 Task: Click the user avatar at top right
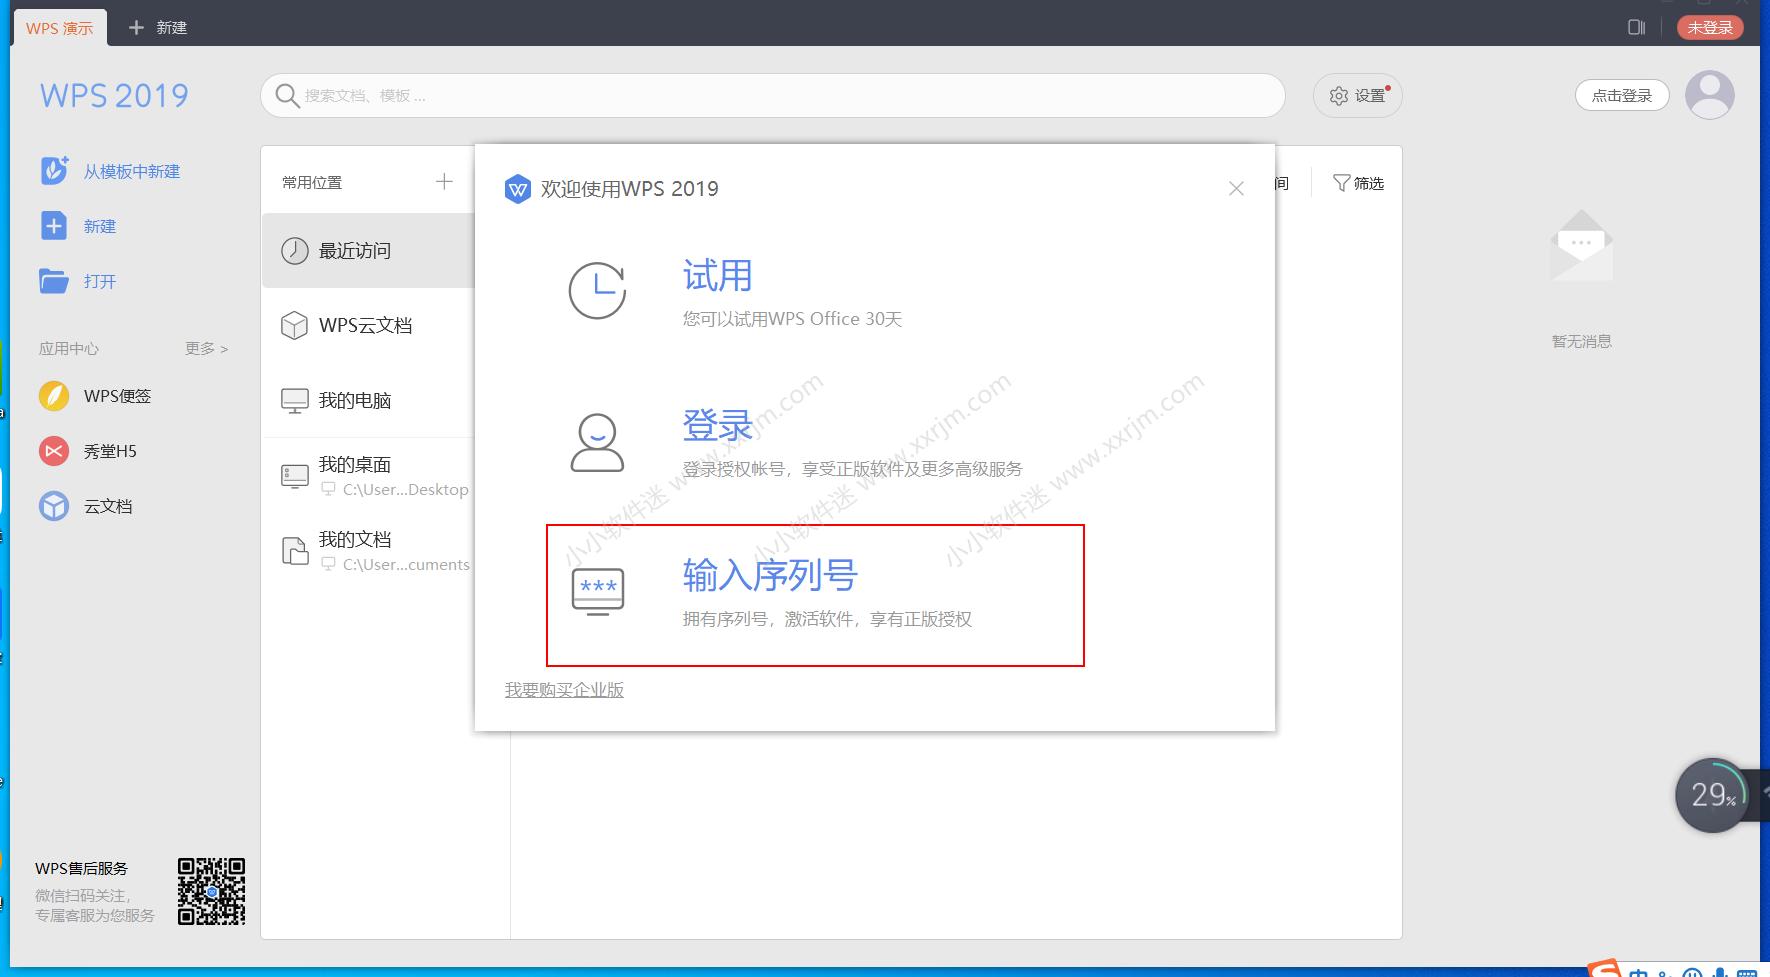coord(1708,94)
